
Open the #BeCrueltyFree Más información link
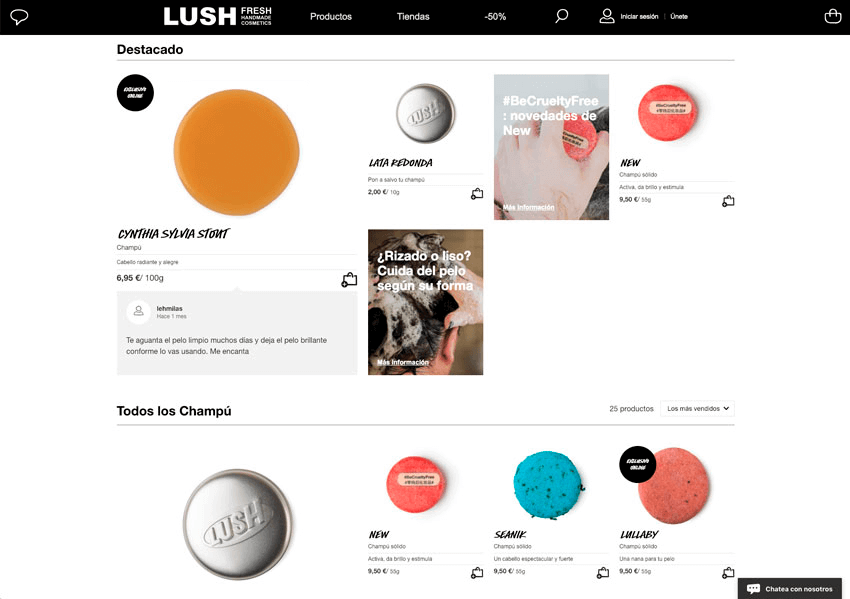point(529,207)
